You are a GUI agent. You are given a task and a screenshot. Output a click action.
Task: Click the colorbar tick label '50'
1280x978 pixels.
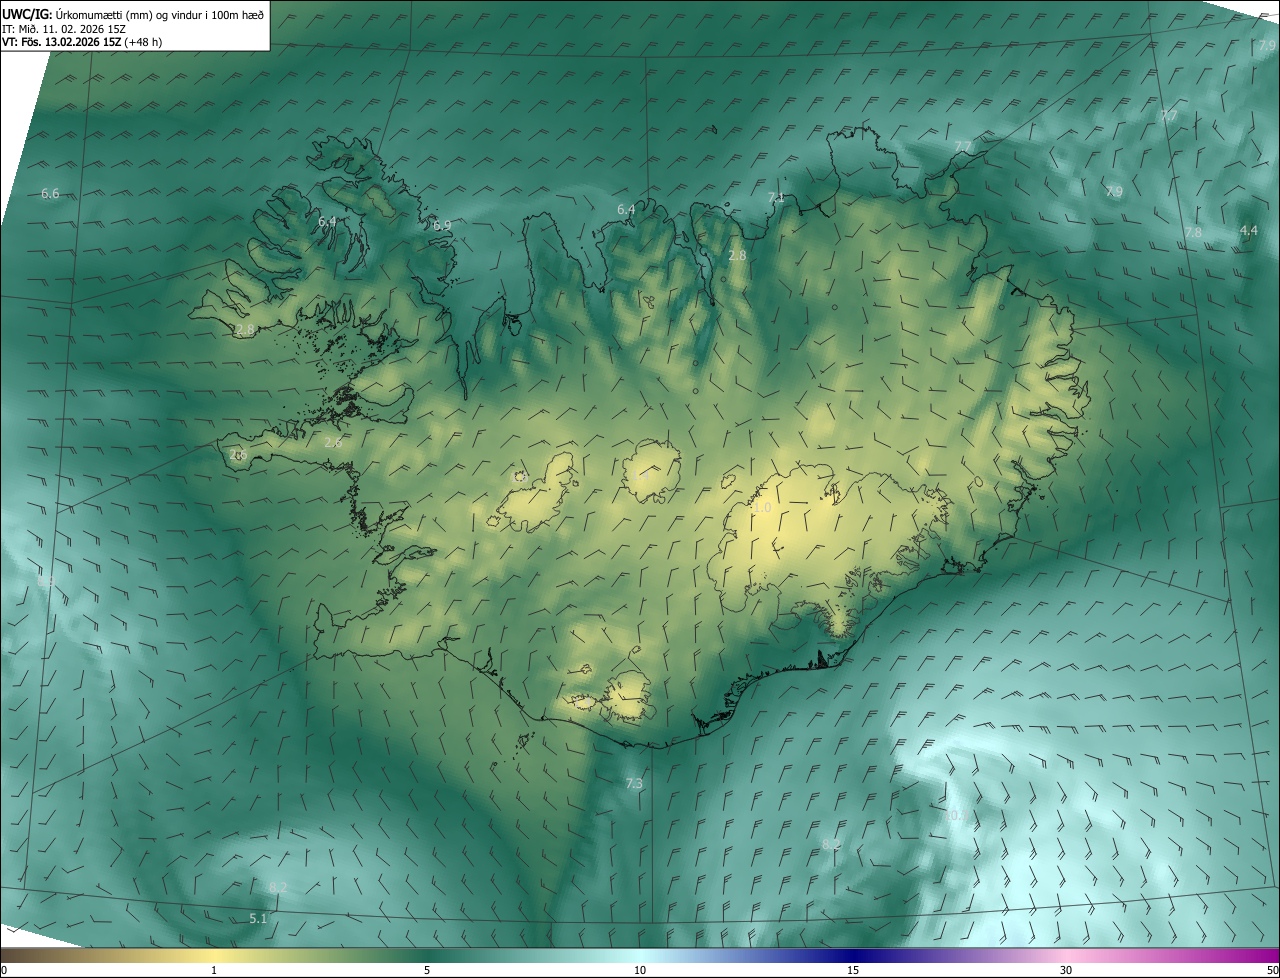click(1272, 970)
